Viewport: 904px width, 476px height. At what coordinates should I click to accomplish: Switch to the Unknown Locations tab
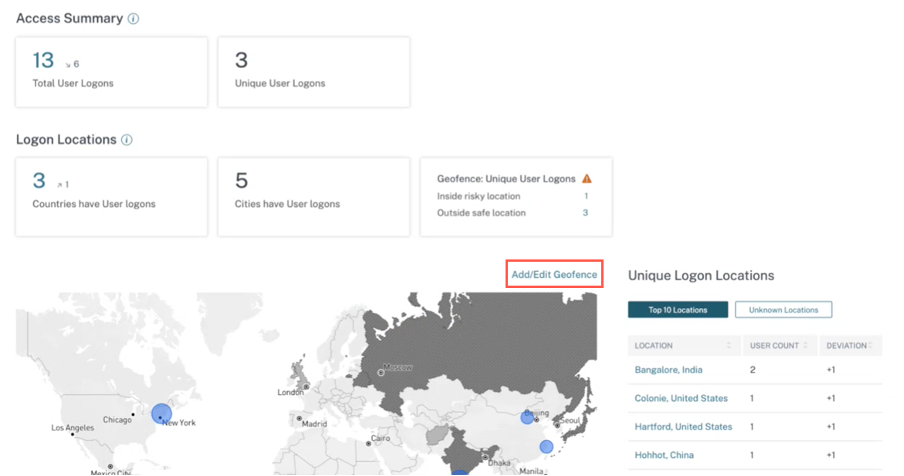[783, 310]
